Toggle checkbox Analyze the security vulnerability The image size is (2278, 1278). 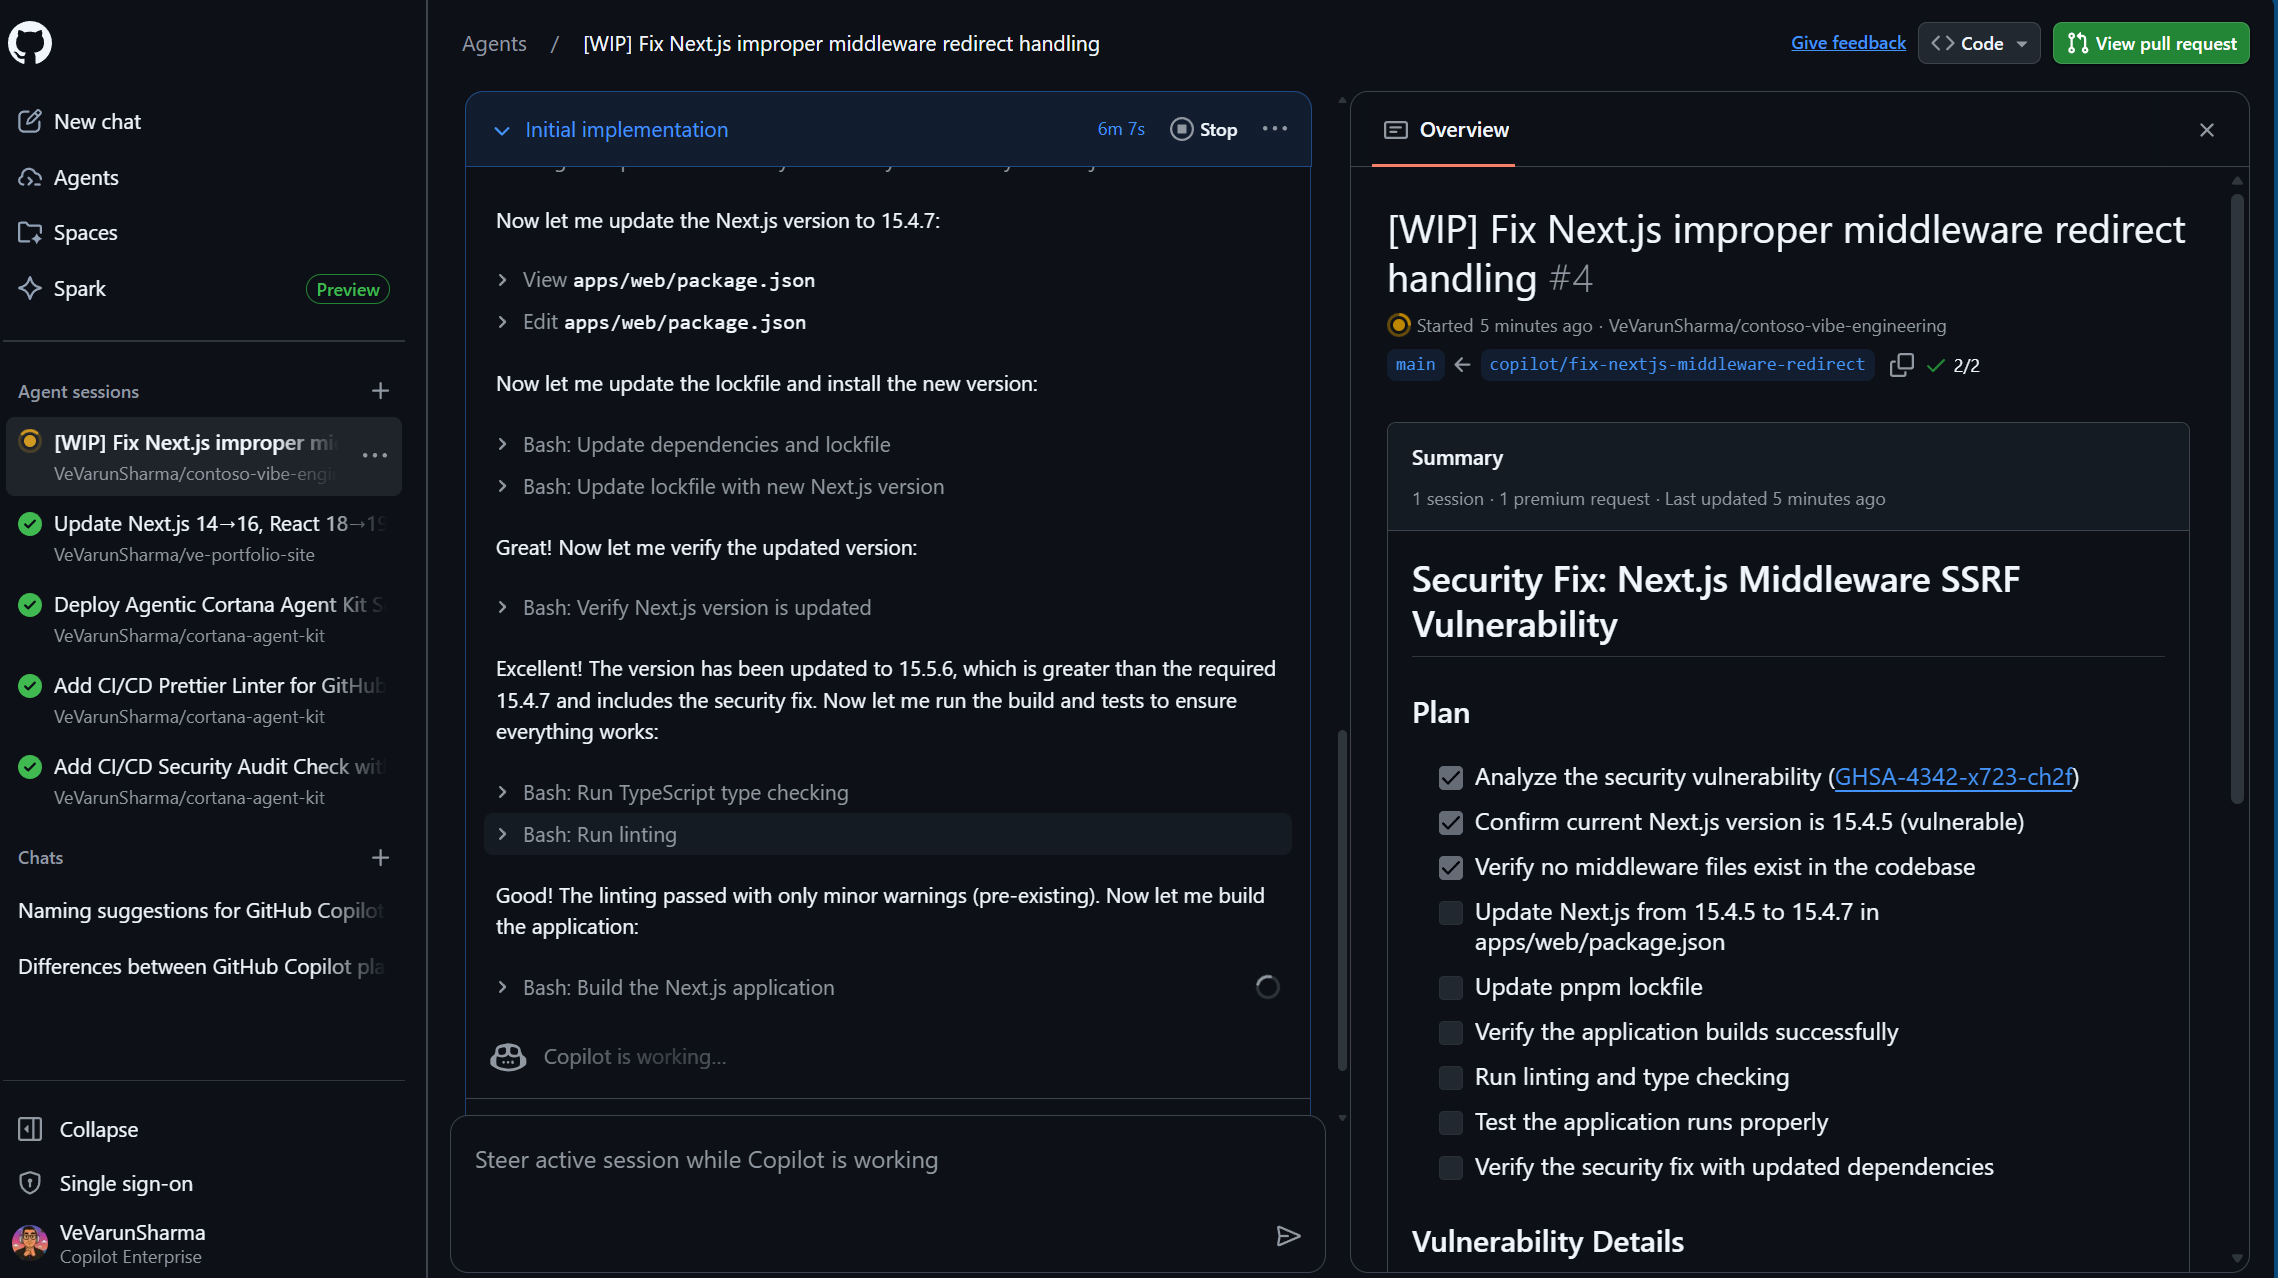pos(1451,777)
